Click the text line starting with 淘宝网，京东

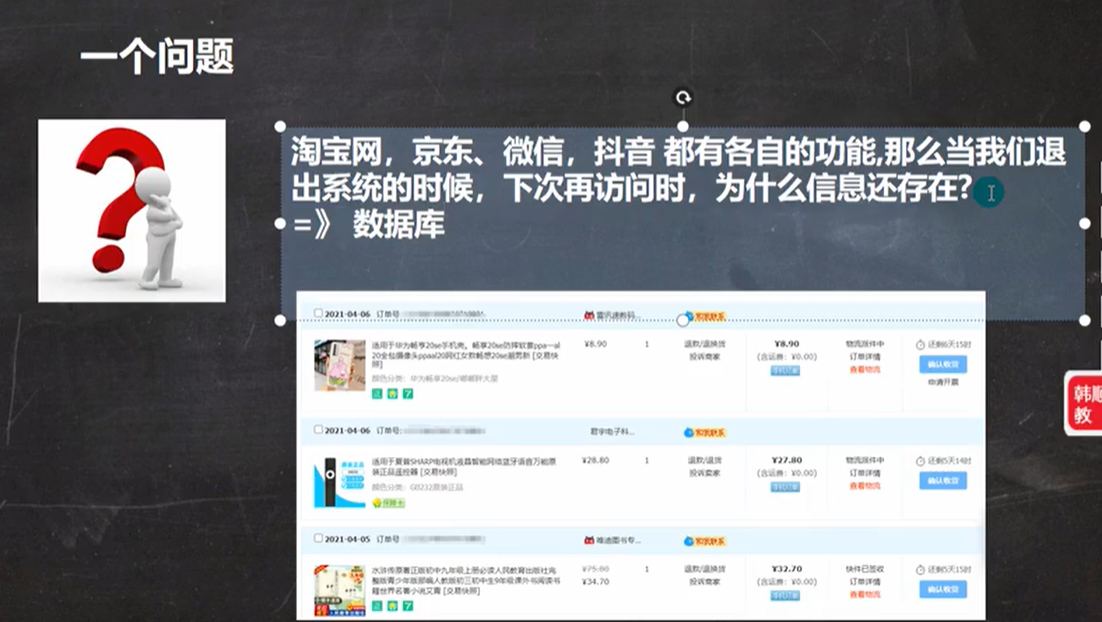click(x=678, y=152)
